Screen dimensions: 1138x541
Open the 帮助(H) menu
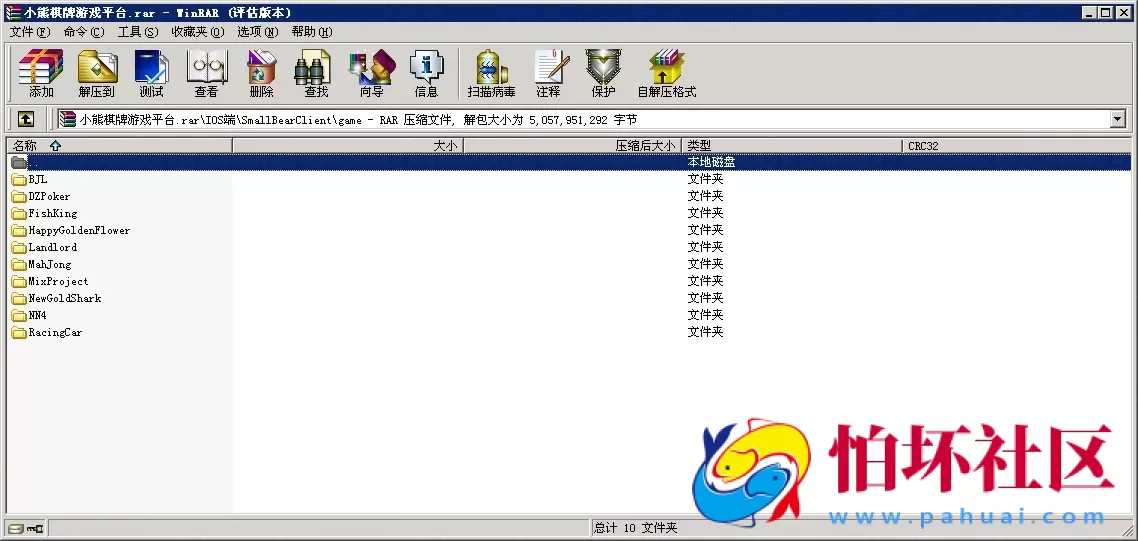coord(312,32)
